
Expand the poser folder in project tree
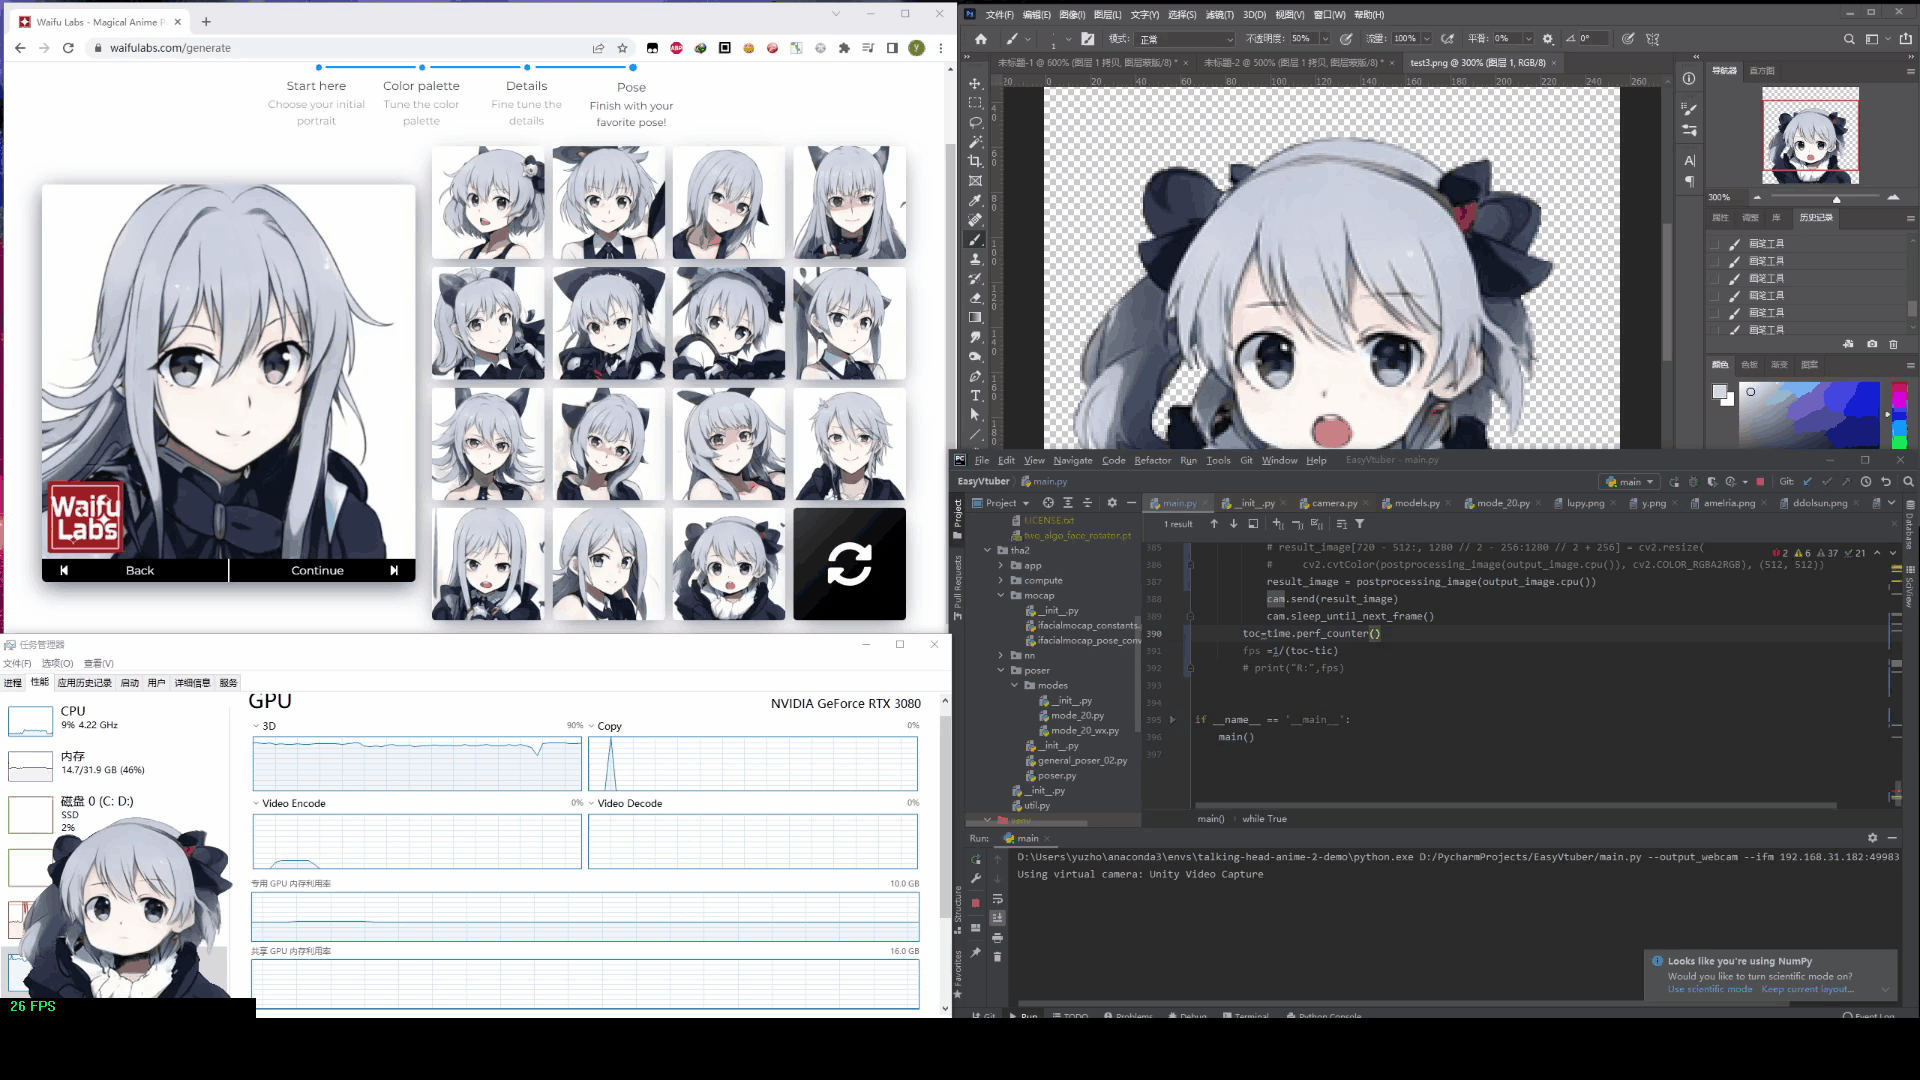(1001, 670)
